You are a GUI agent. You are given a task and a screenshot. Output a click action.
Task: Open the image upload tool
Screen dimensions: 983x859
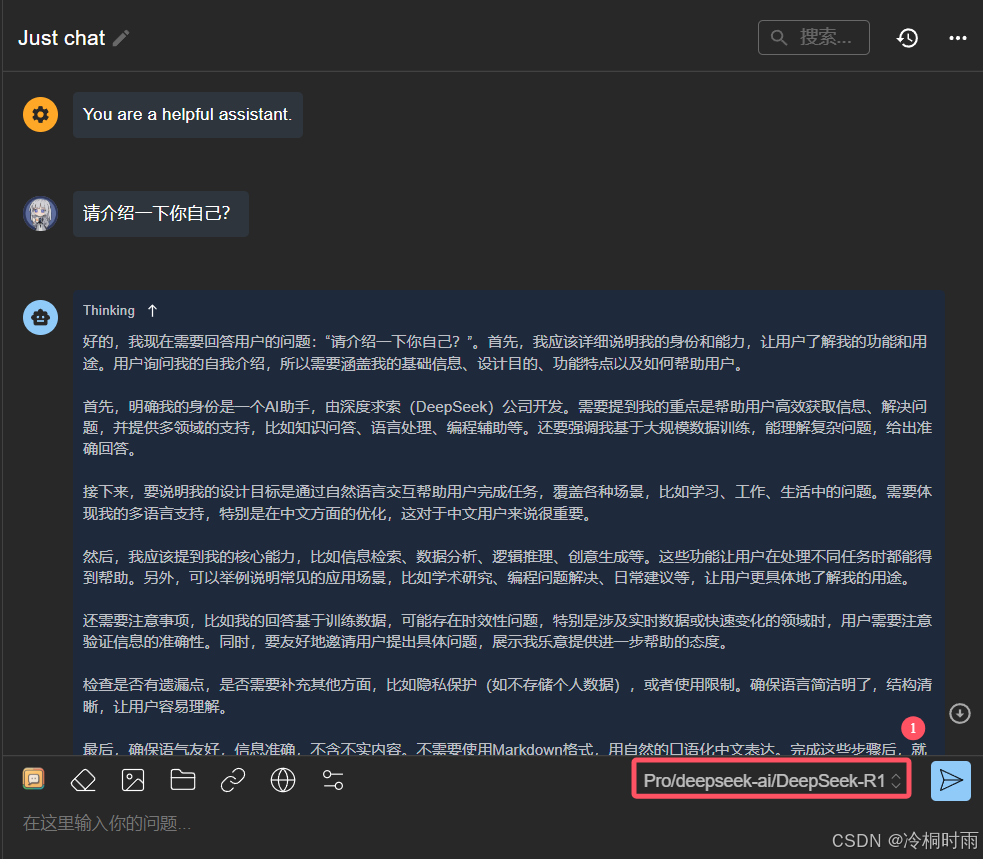(133, 779)
